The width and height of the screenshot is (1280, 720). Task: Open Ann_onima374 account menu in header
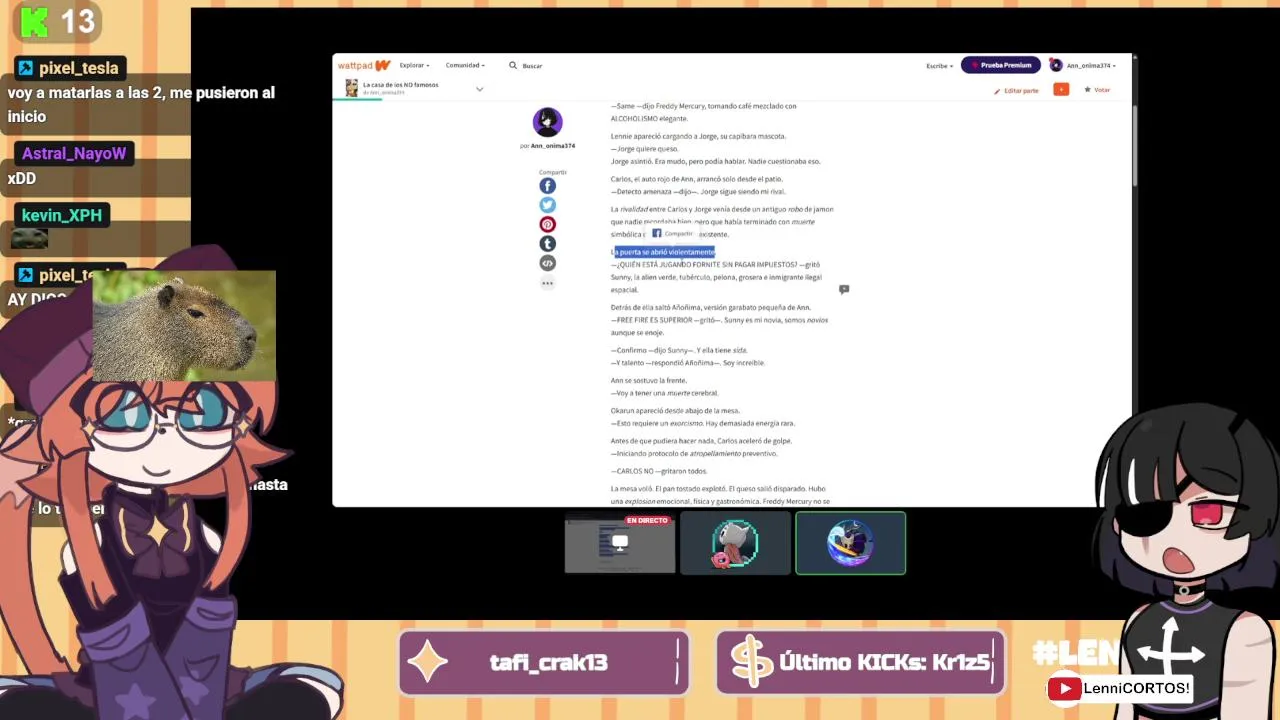[x=1090, y=65]
